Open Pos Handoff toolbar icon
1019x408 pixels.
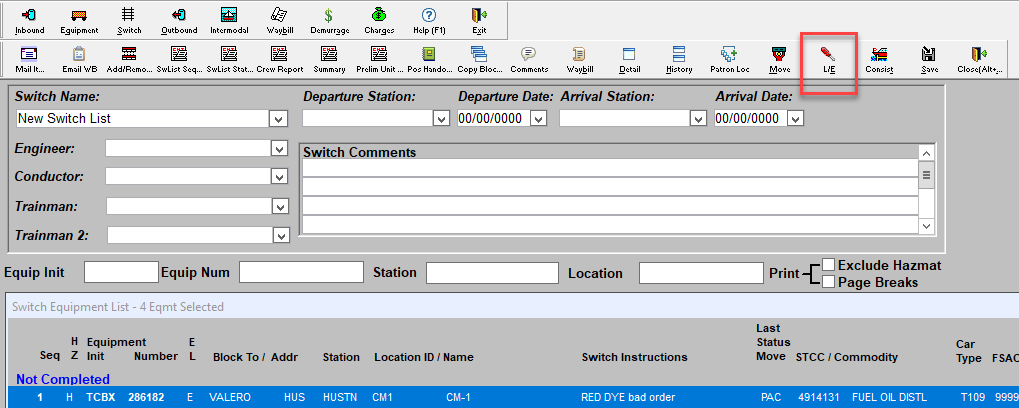point(429,60)
